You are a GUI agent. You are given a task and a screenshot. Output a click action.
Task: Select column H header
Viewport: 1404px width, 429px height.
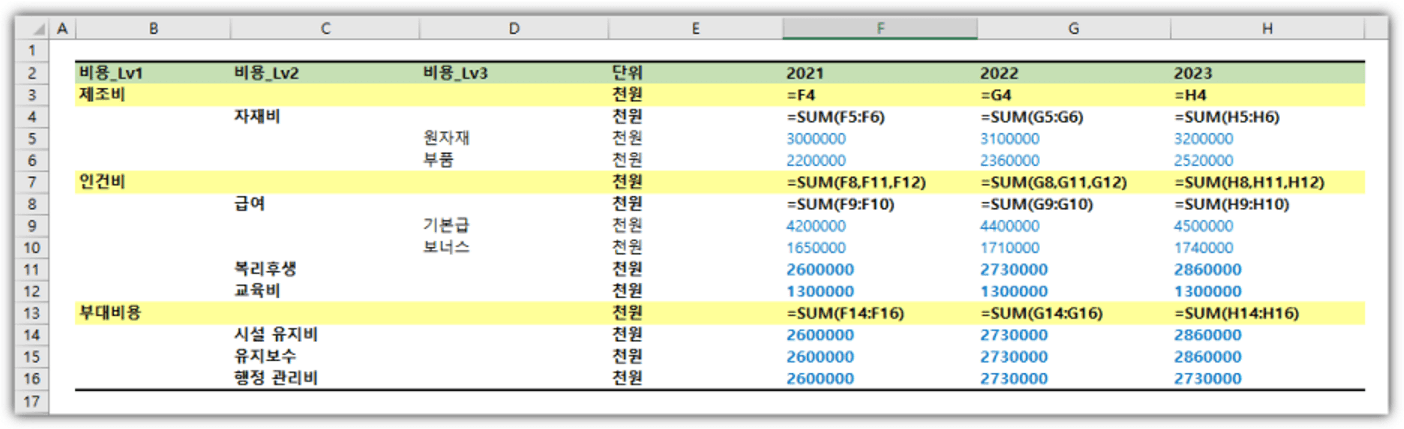[x=1268, y=29]
